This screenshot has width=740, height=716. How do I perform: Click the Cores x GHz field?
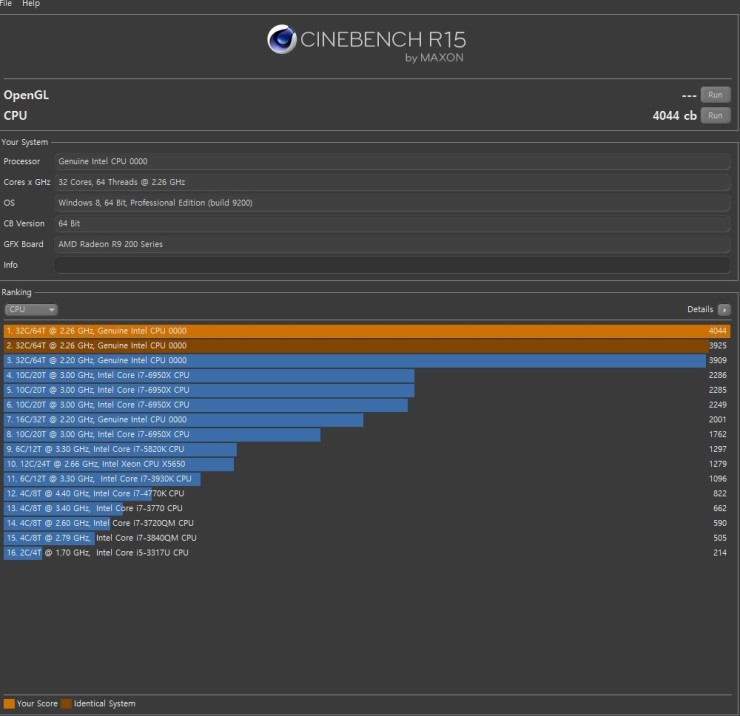pos(392,182)
